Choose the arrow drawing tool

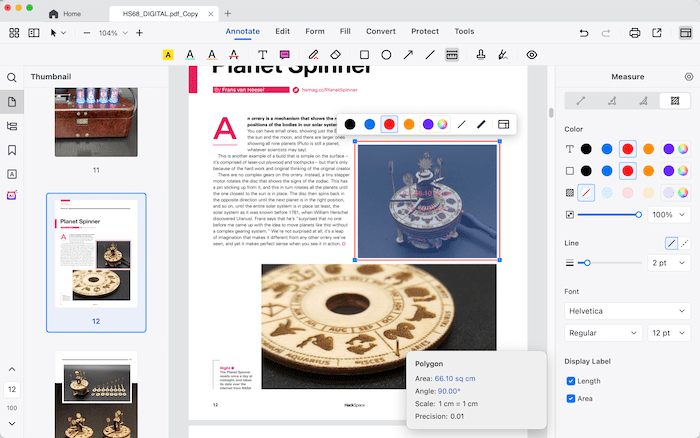[408, 54]
